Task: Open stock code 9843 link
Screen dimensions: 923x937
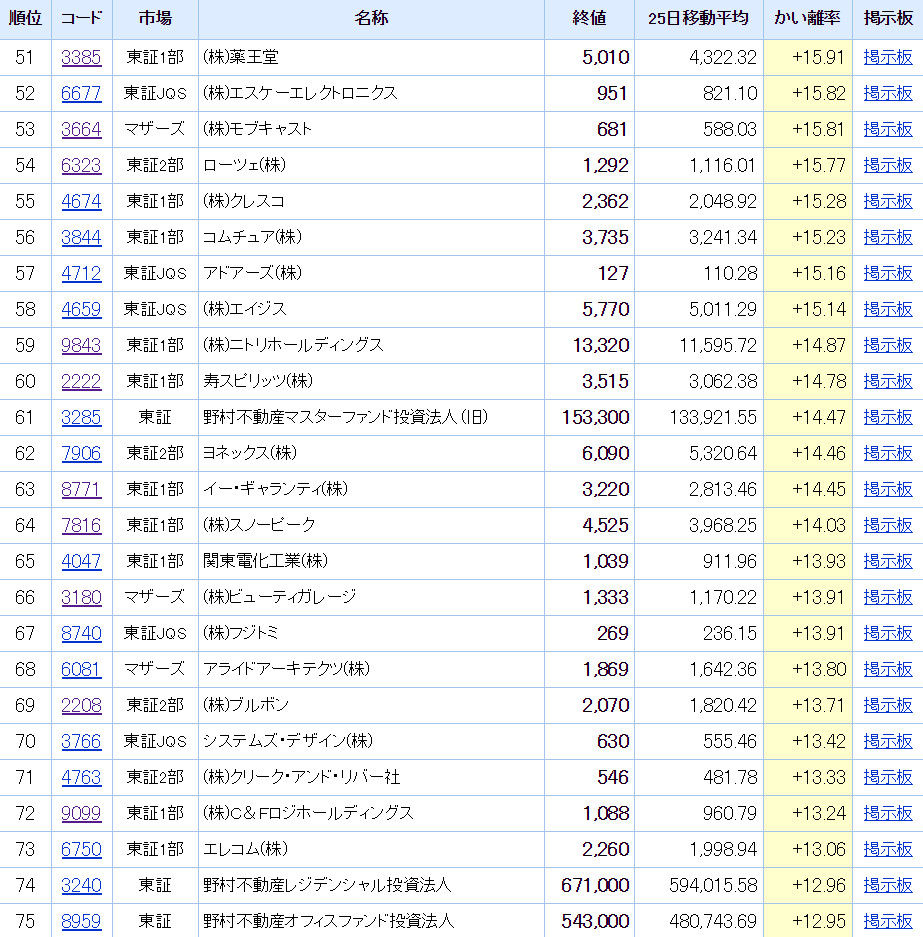Action: click(81, 345)
